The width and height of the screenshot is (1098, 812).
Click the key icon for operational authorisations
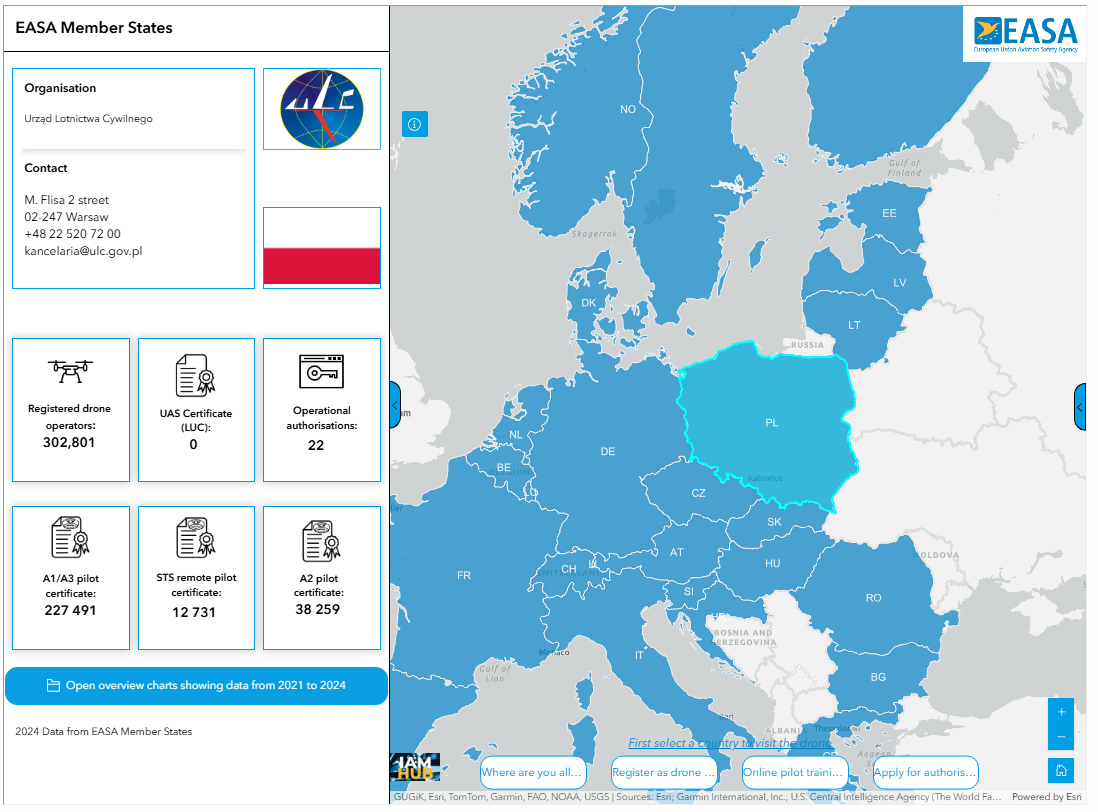click(321, 372)
